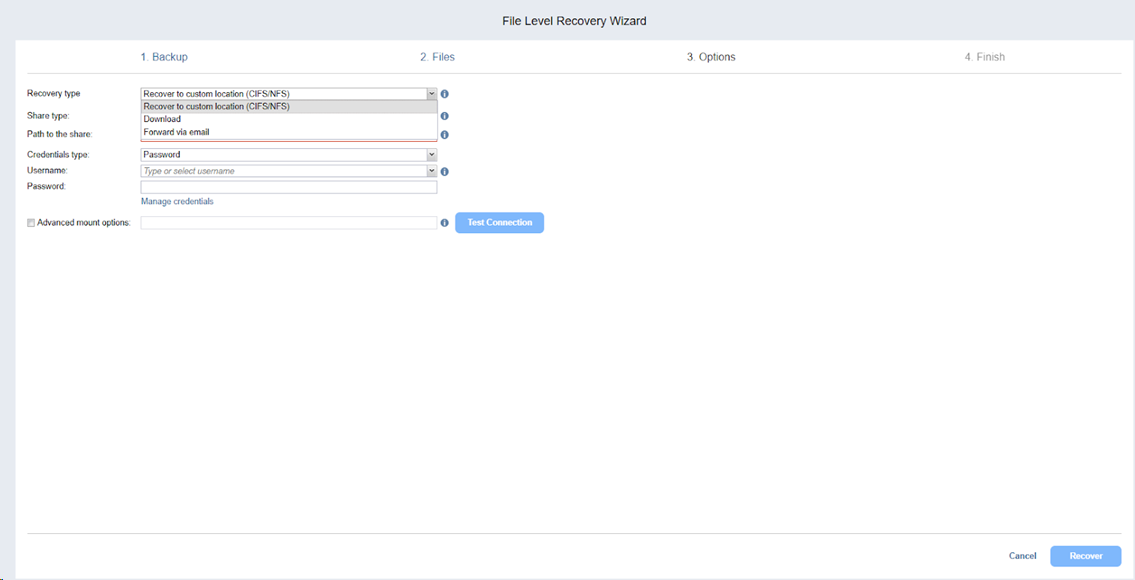Cancel the File Level Recovery Wizard

point(1022,556)
